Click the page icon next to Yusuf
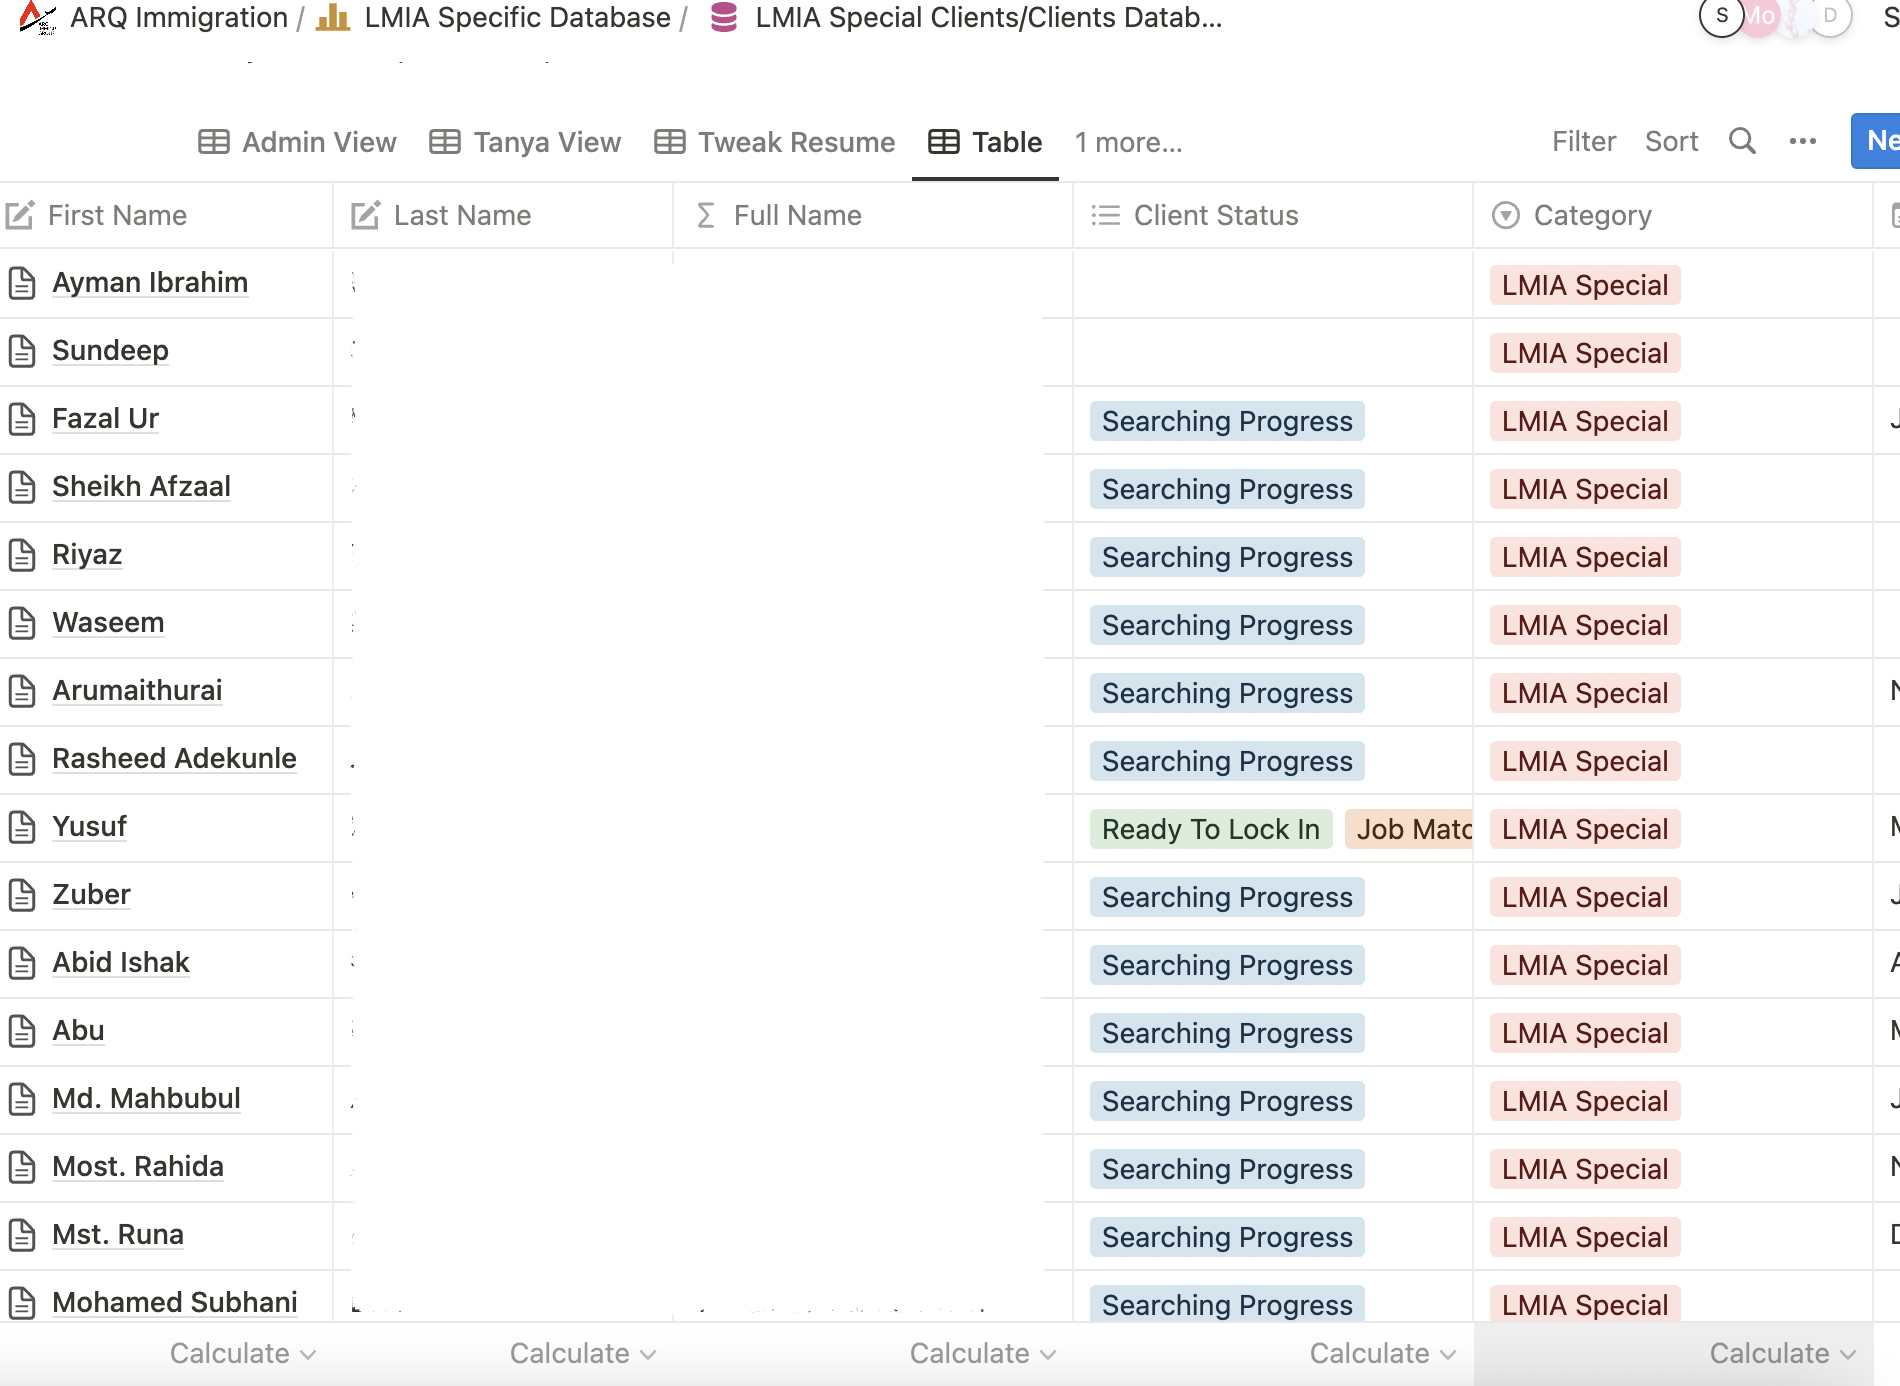 [x=22, y=827]
